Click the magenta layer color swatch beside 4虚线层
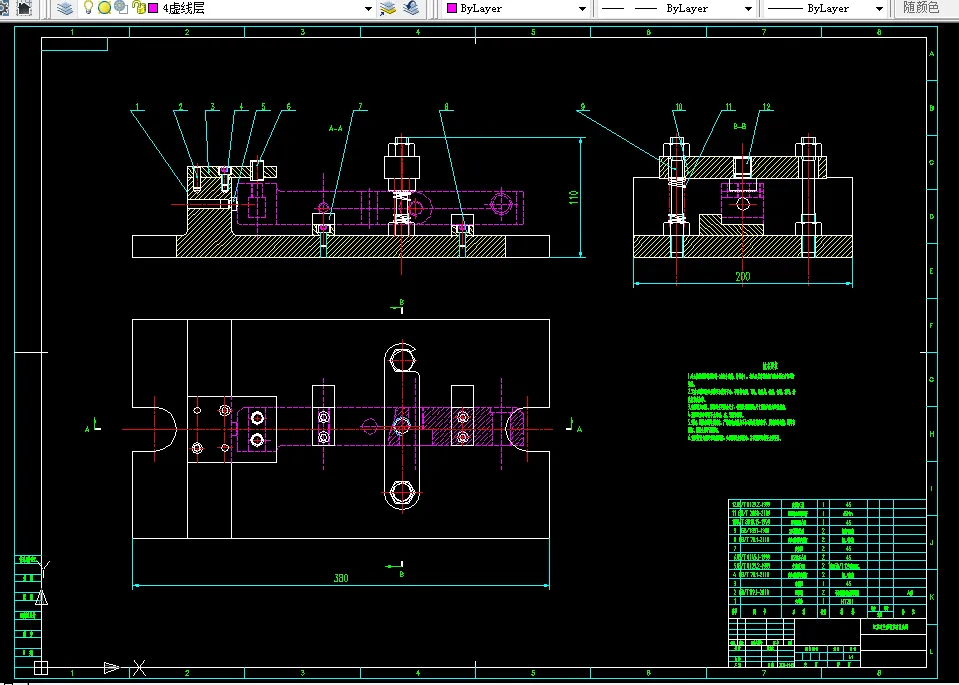This screenshot has height=685, width=959. (153, 9)
